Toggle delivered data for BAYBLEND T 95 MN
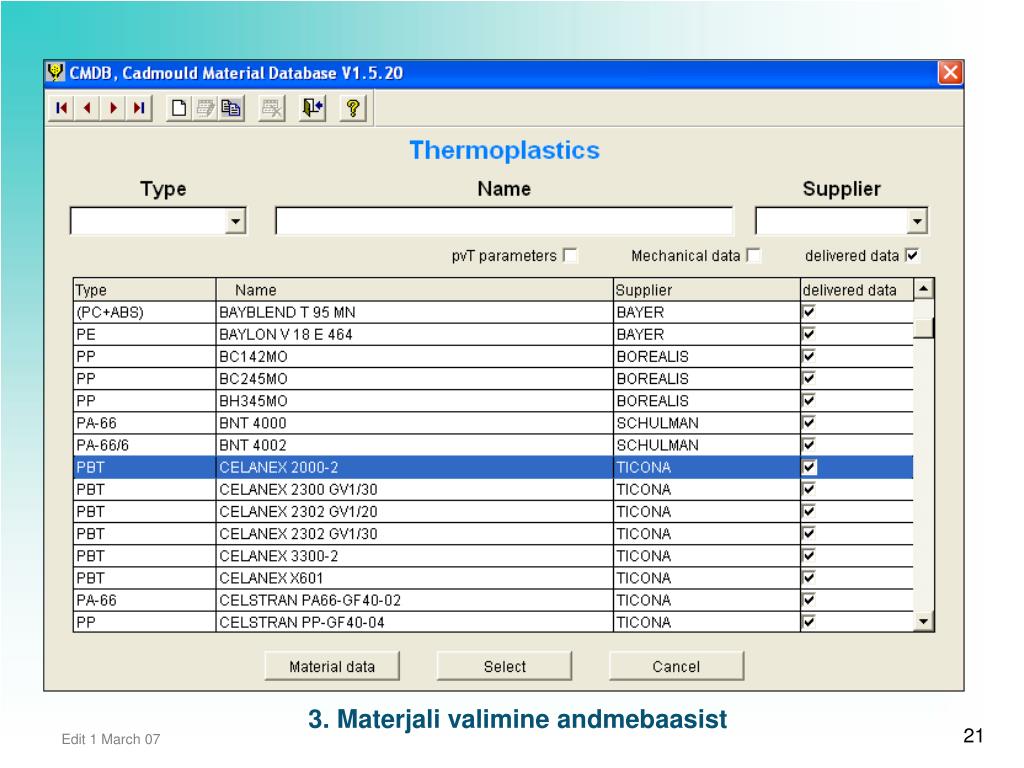This screenshot has width=1024, height=768. coord(808,312)
